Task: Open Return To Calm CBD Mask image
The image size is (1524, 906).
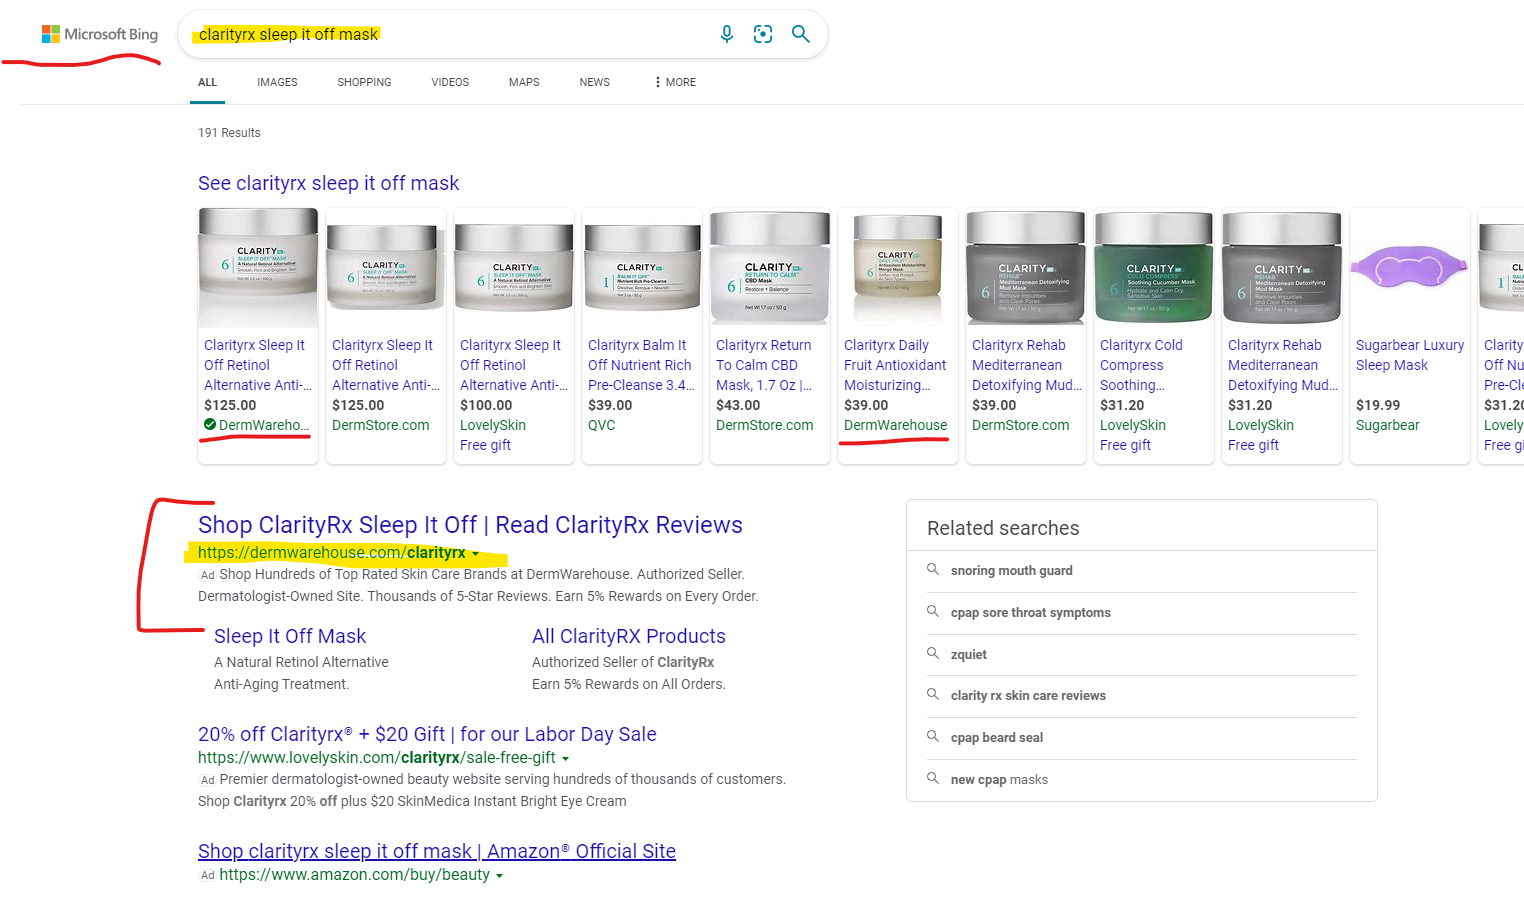Action: [x=770, y=267]
